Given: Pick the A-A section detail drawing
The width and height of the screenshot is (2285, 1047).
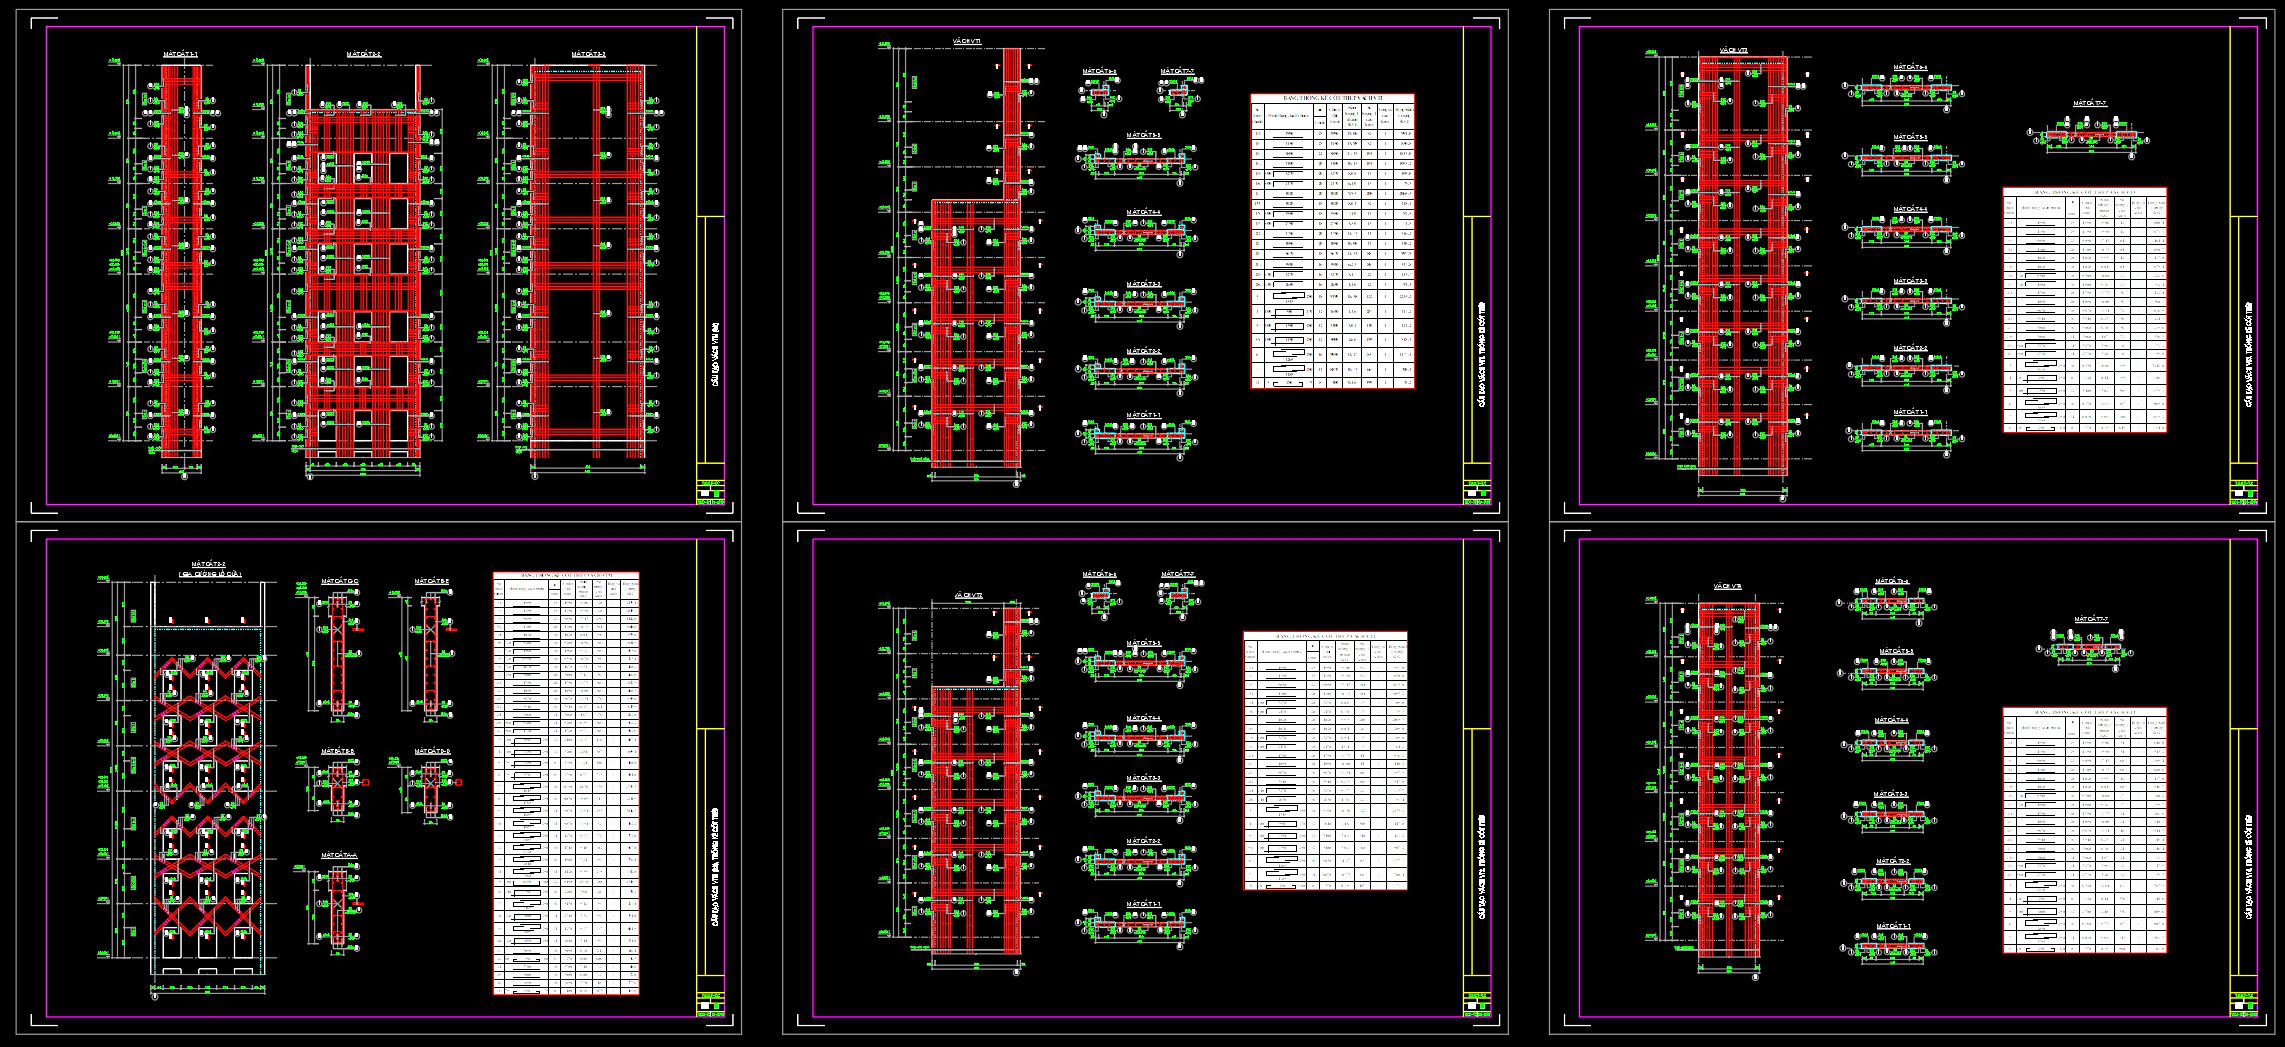Looking at the screenshot, I should click(x=339, y=906).
